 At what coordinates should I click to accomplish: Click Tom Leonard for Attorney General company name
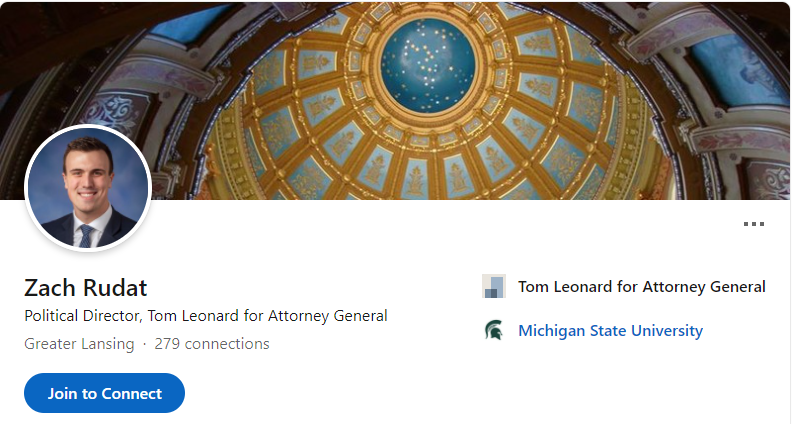pos(641,287)
